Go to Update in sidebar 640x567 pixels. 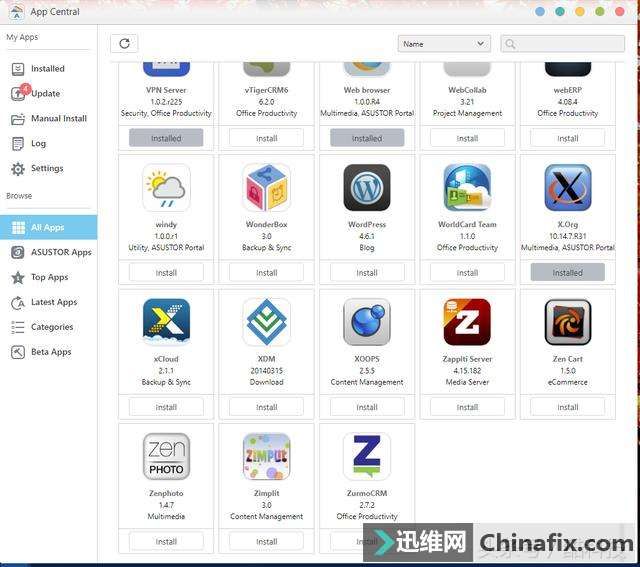[45, 94]
